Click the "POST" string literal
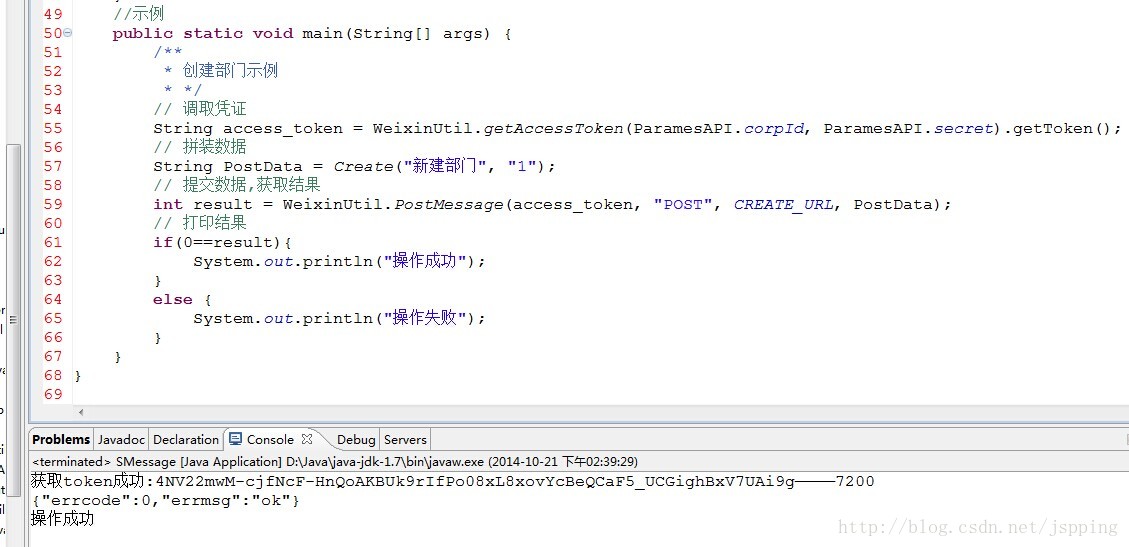 tap(683, 204)
